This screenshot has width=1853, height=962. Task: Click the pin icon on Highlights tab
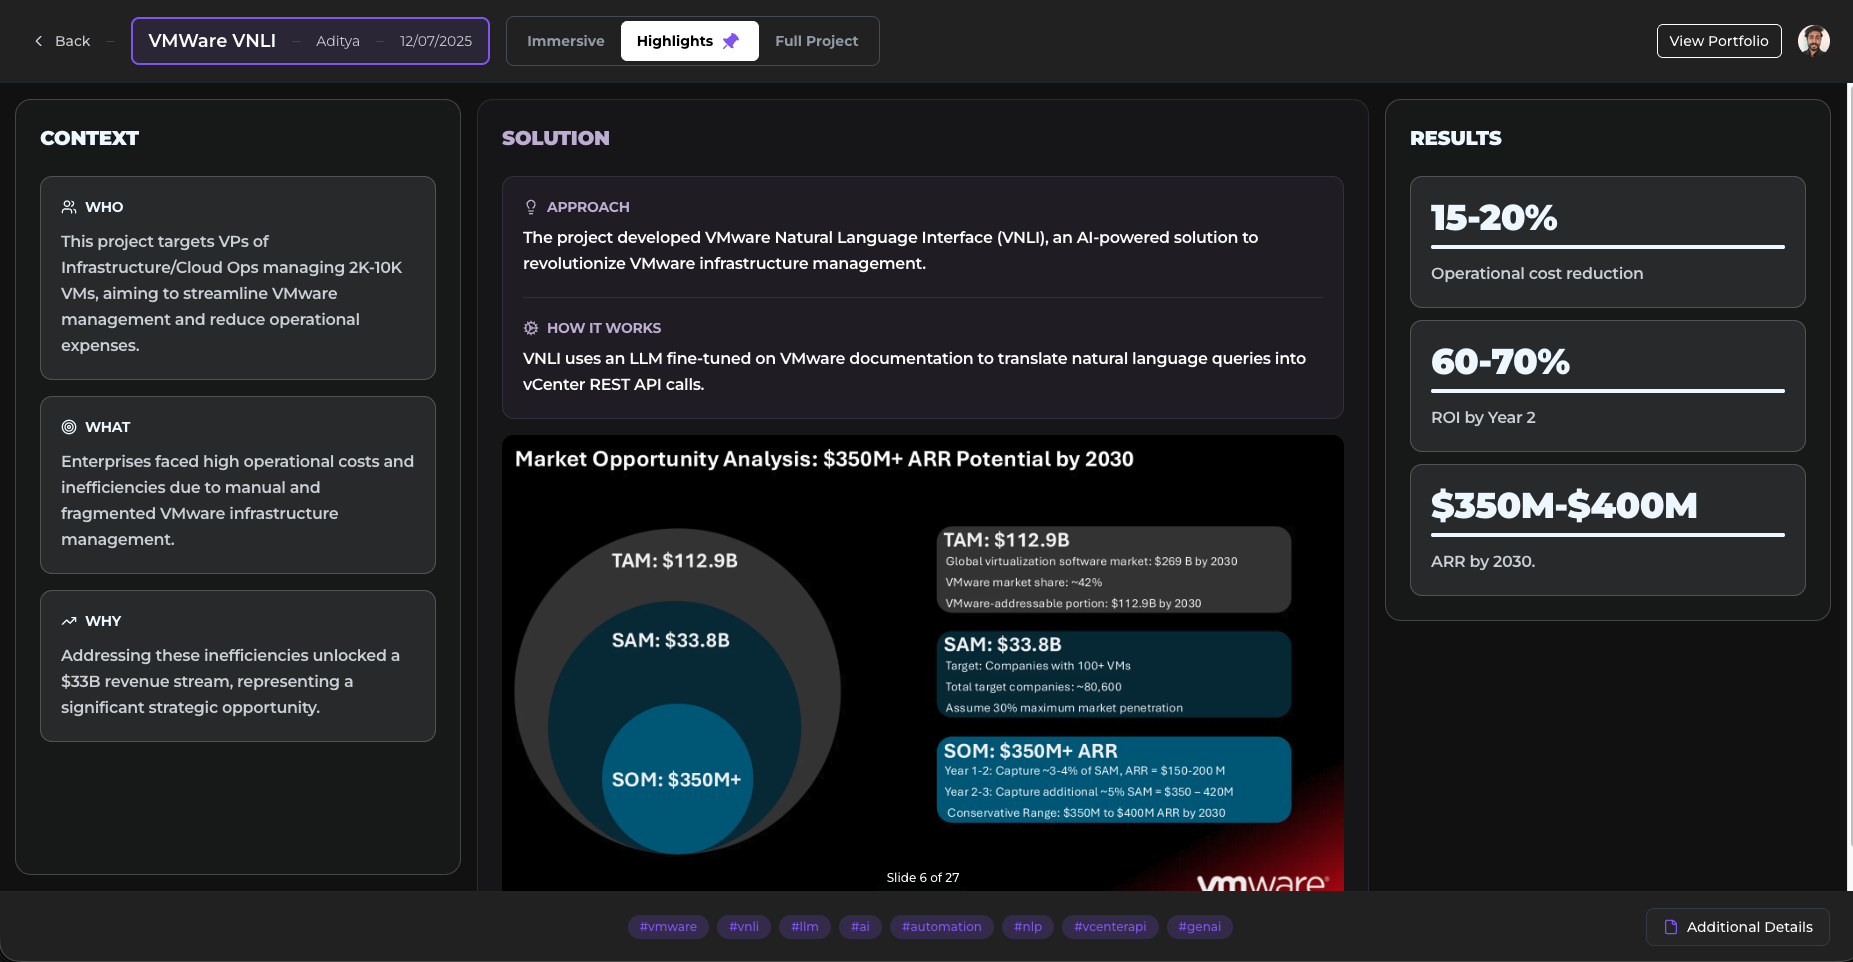pyautogui.click(x=731, y=41)
